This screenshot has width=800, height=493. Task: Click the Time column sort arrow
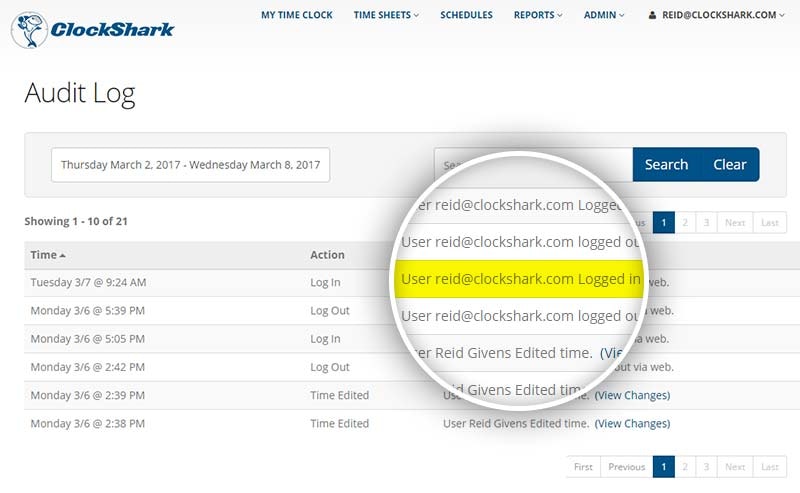62,255
